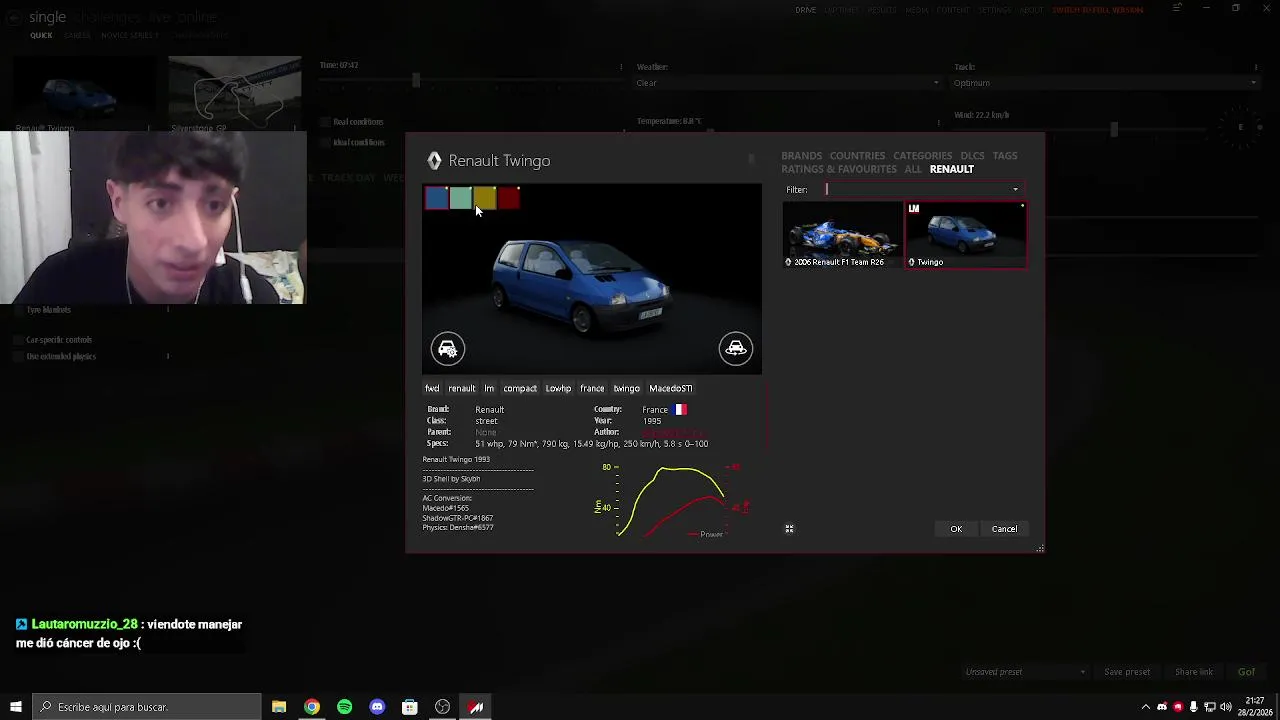Click the 'compact' tag
Screen dimensions: 1280x720
pos(520,388)
